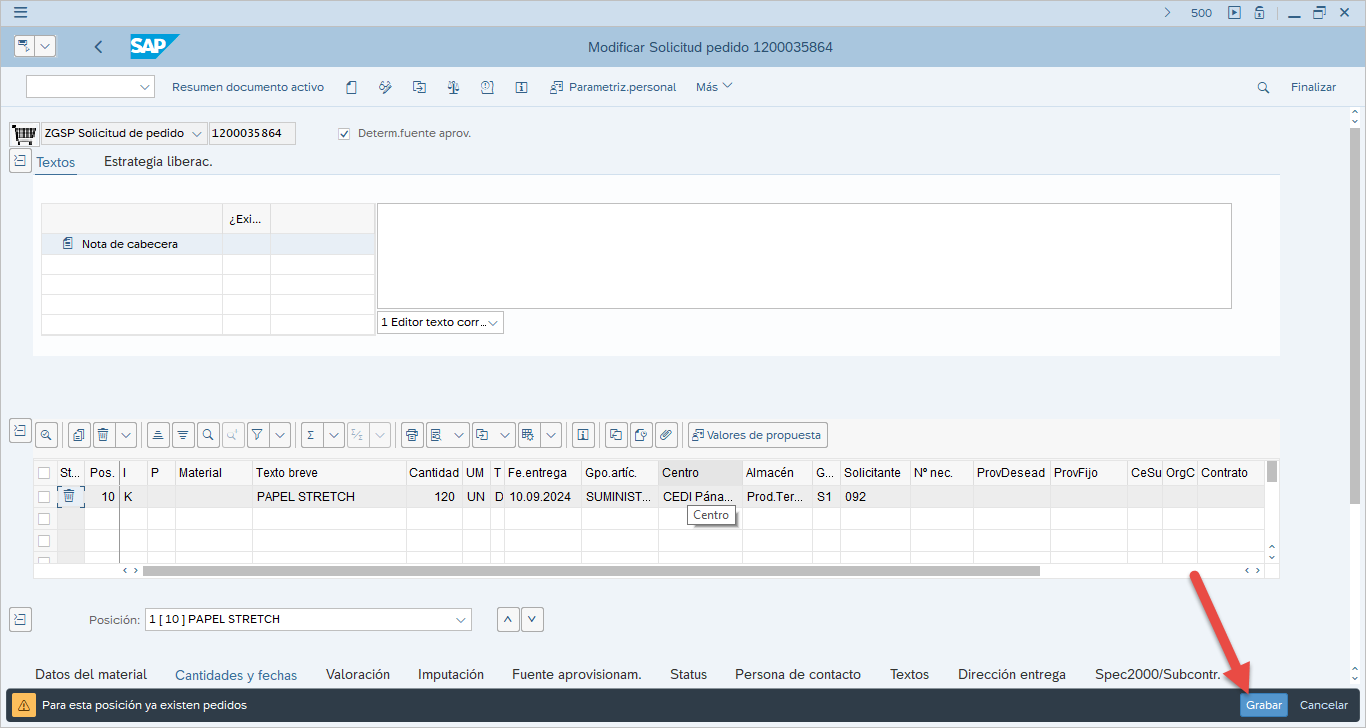Switch to the Estrategia liberac. tab
This screenshot has height=728, width=1366.
(158, 162)
